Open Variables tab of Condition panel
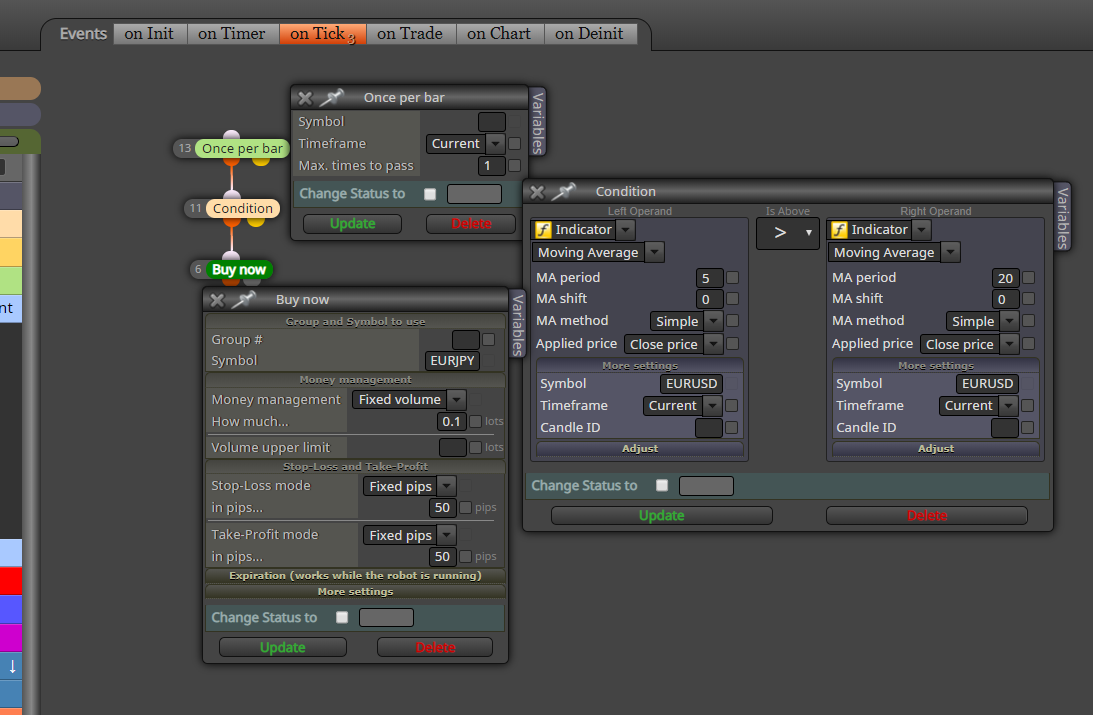This screenshot has height=715, width=1093. (1062, 217)
